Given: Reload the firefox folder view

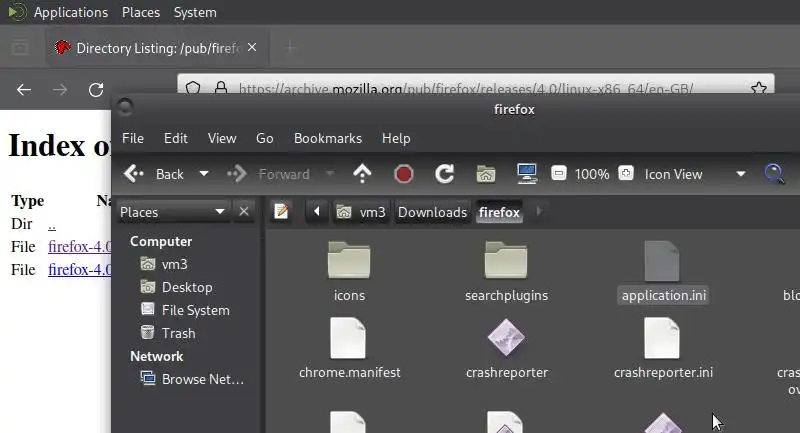Looking at the screenshot, I should point(444,174).
